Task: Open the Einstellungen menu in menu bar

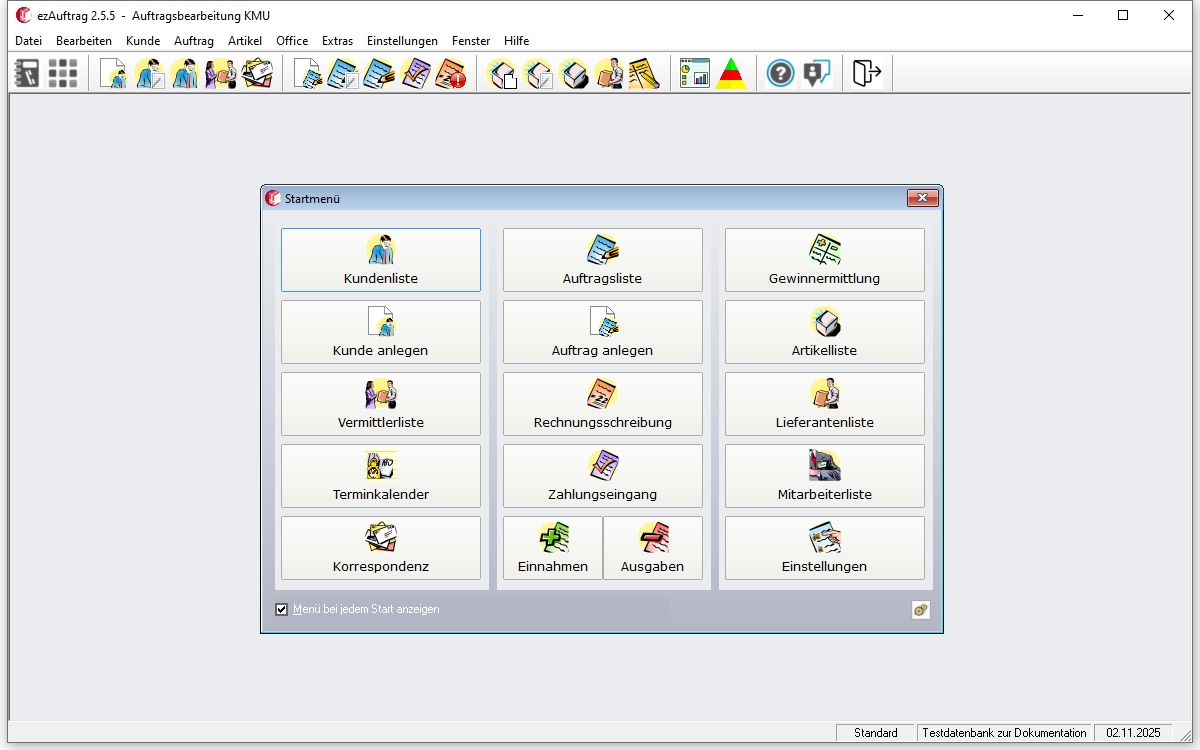Action: click(x=402, y=41)
